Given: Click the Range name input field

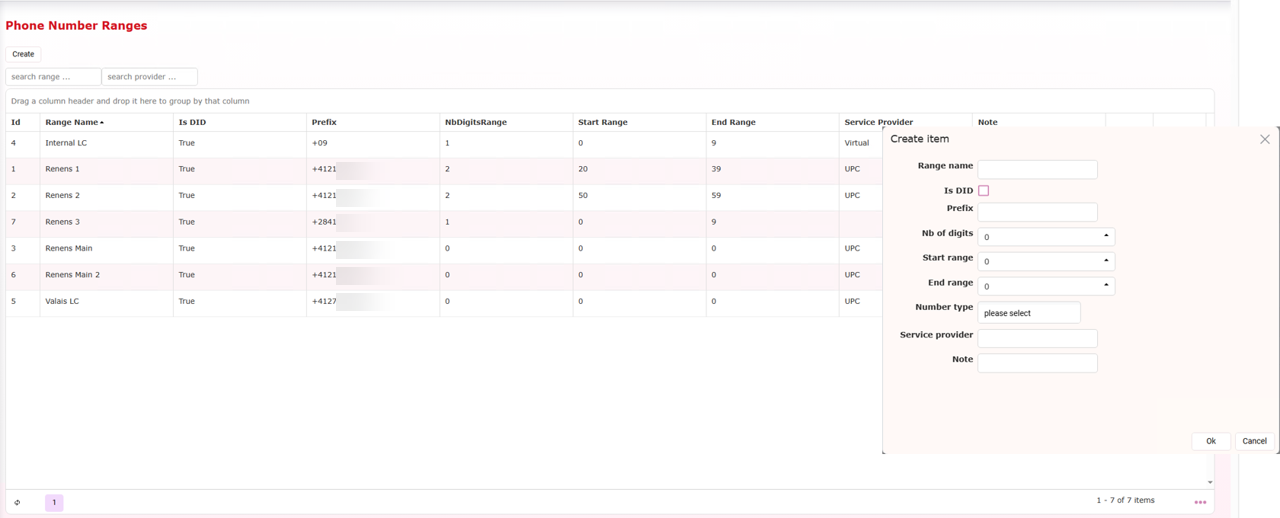Looking at the screenshot, I should click(x=1037, y=170).
